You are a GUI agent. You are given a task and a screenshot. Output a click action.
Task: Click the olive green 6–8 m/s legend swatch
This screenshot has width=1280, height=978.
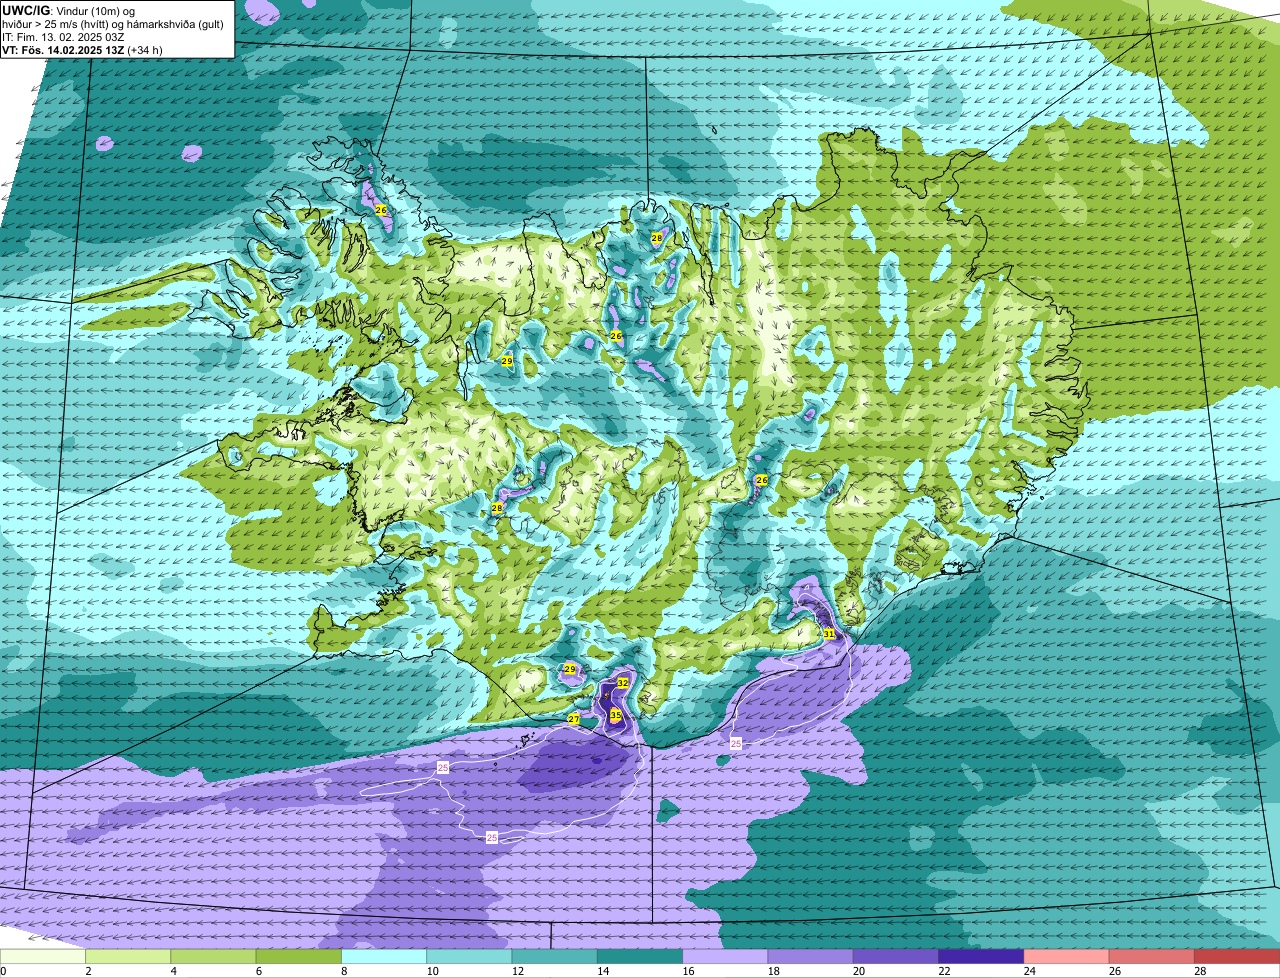[299, 957]
